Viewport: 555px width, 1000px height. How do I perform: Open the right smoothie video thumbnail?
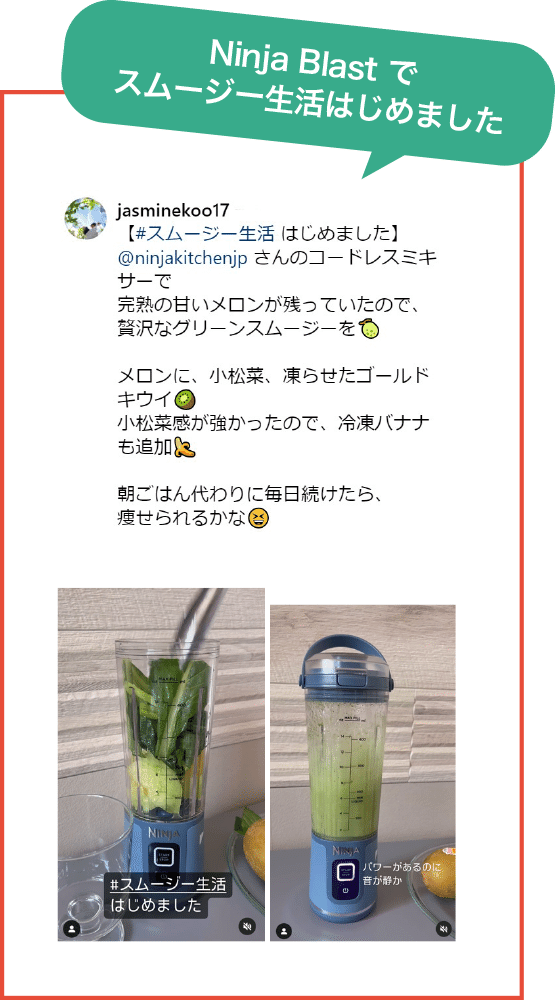click(x=362, y=772)
